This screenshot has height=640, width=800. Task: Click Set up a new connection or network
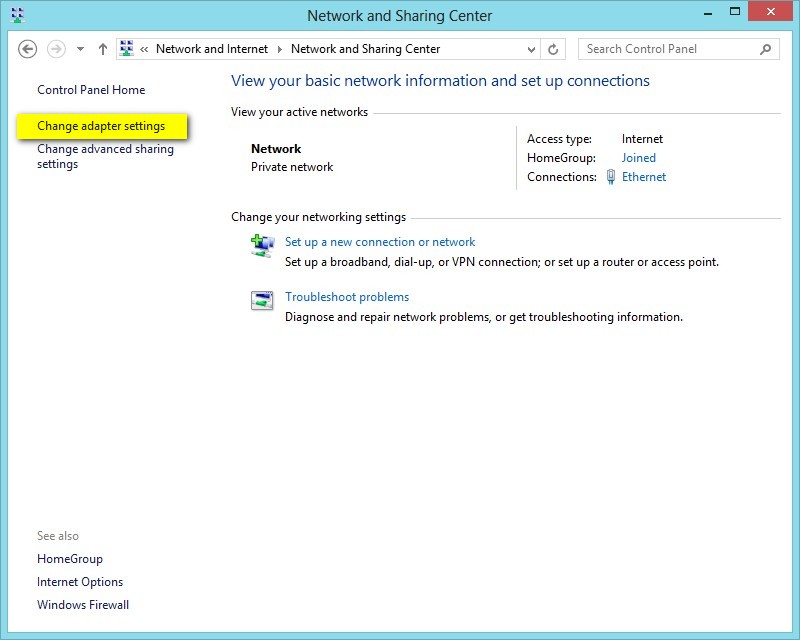click(380, 242)
